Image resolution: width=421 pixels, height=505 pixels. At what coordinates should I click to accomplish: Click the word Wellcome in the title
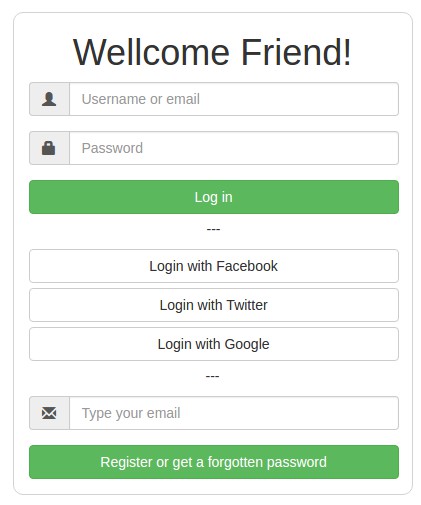pos(151,52)
